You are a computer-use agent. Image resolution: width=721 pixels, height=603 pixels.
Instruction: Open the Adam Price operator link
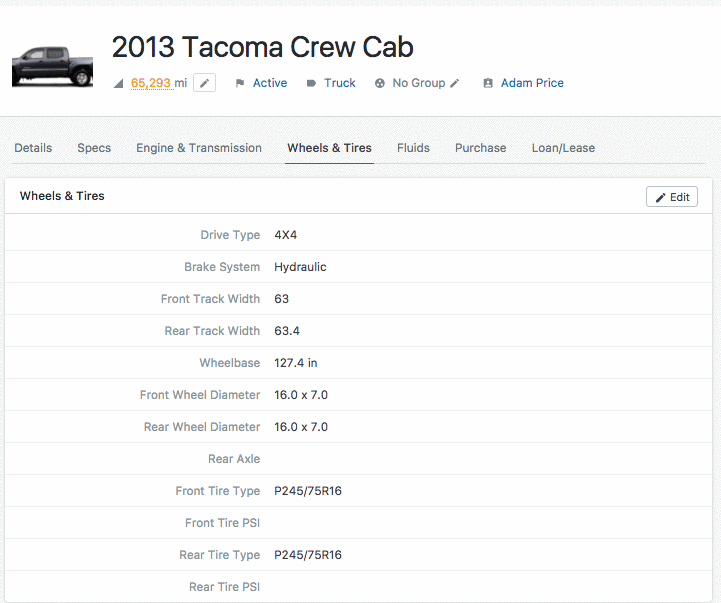[x=532, y=83]
